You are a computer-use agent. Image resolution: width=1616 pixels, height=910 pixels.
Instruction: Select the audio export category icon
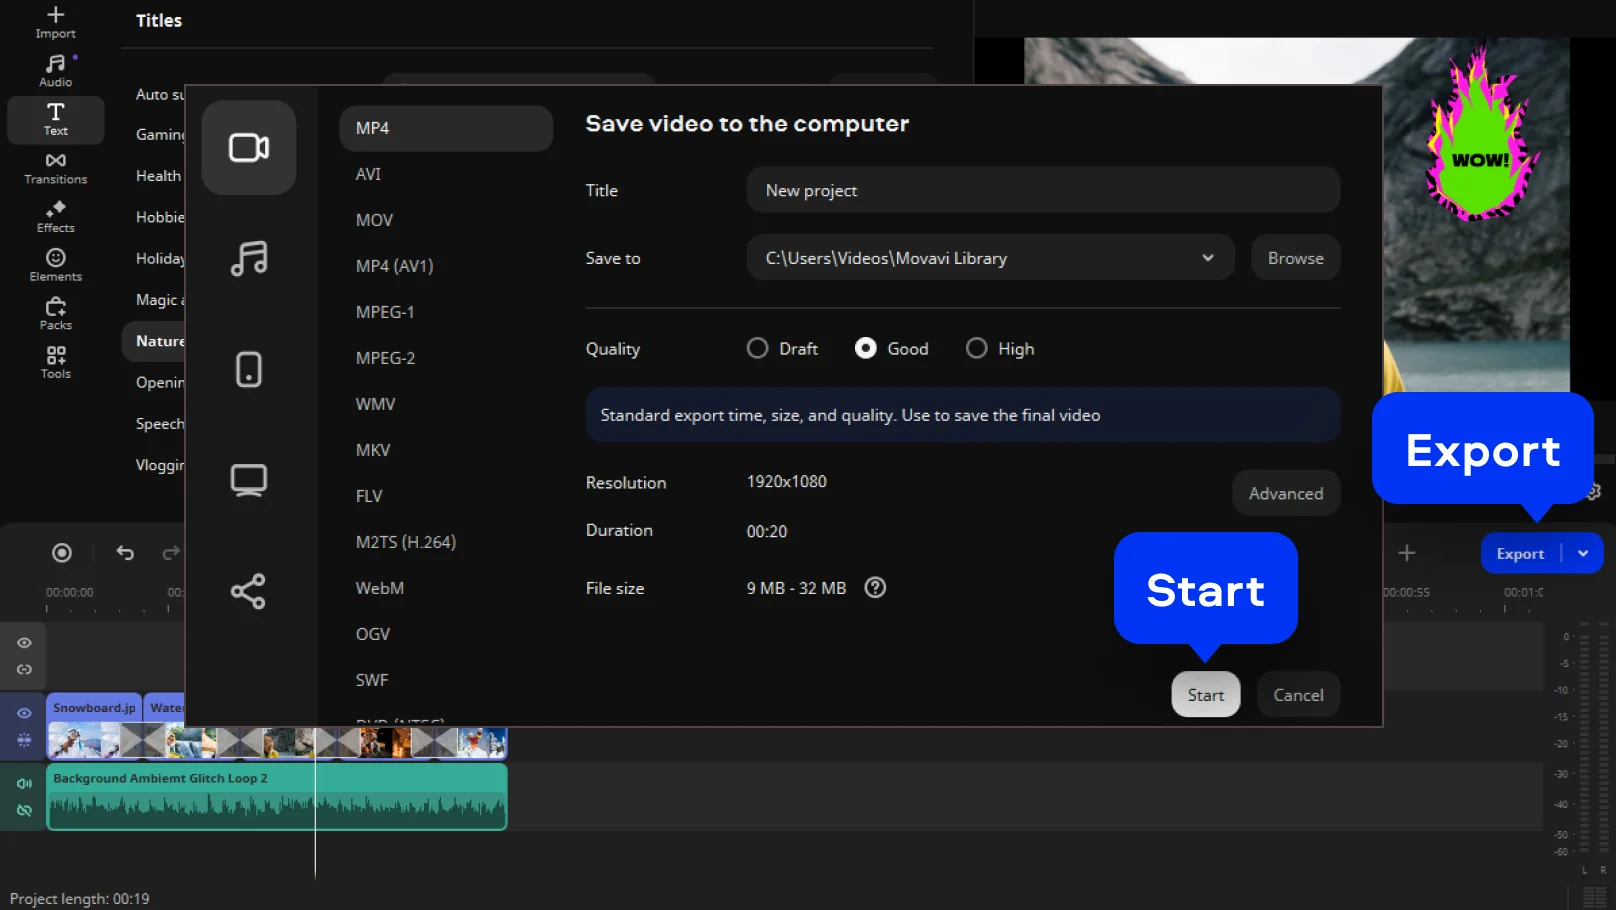(x=249, y=259)
